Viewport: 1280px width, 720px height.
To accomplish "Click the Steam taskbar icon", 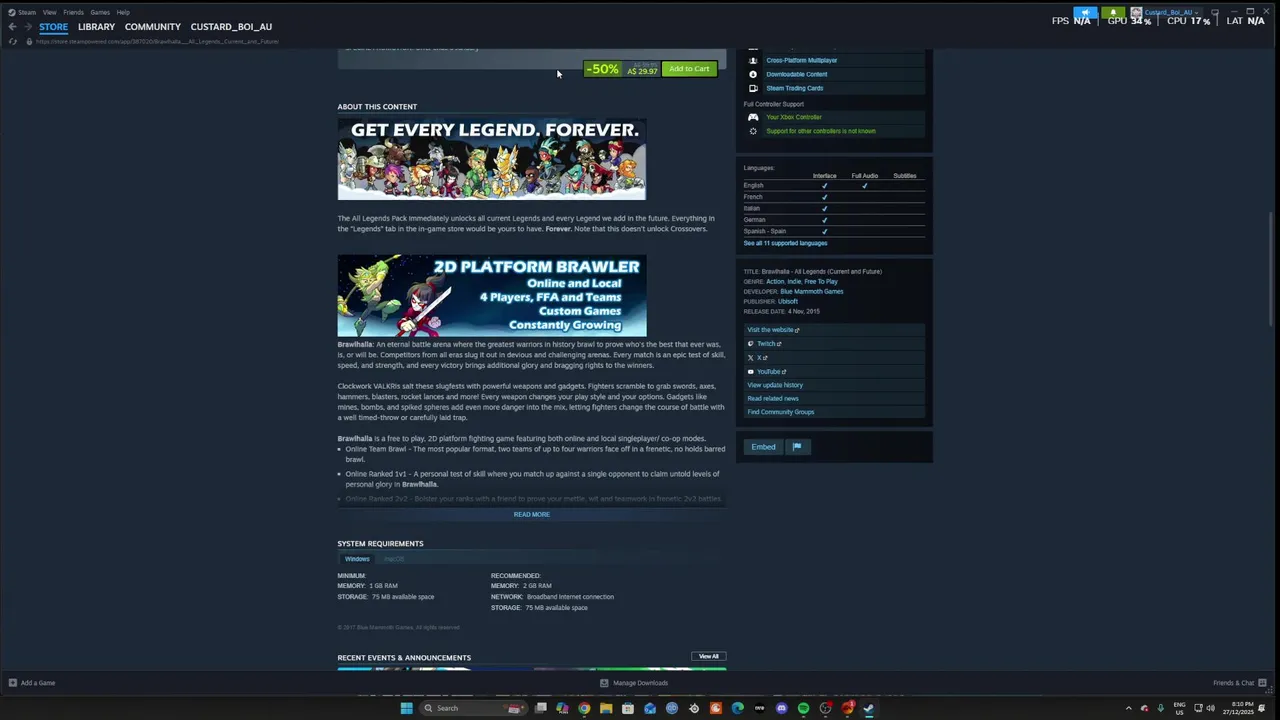I will (869, 708).
